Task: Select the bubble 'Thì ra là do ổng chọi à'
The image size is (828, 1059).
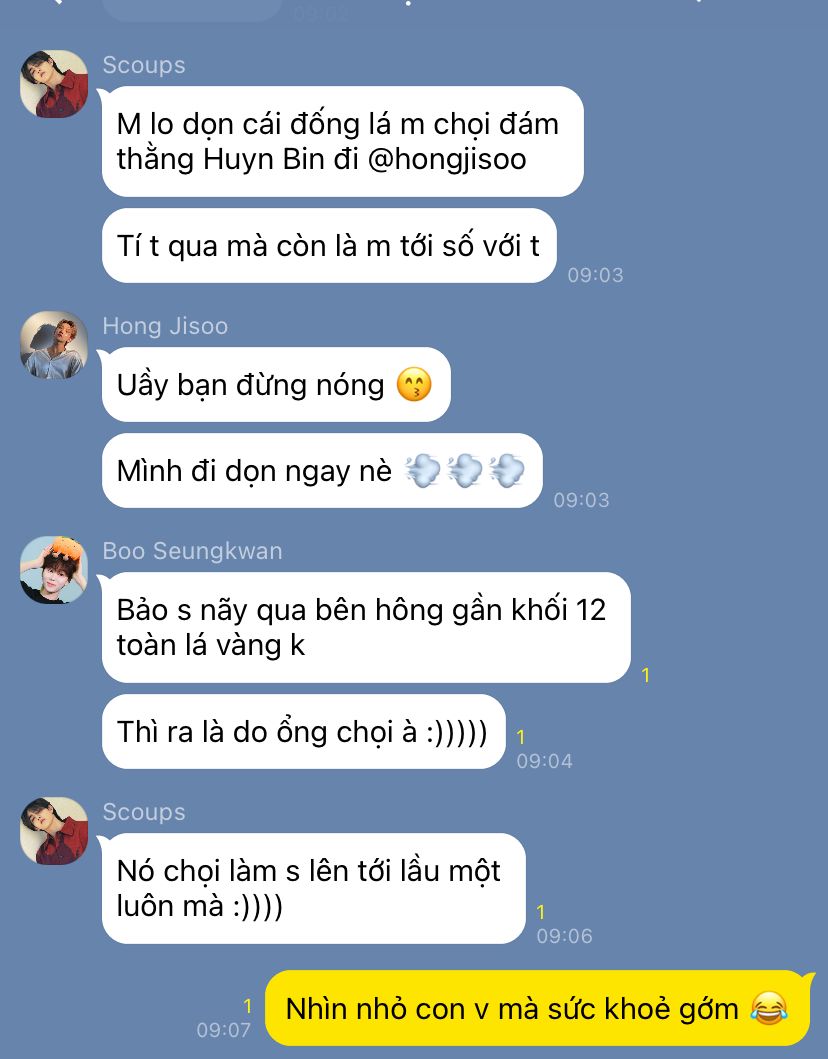Action: pyautogui.click(x=303, y=732)
